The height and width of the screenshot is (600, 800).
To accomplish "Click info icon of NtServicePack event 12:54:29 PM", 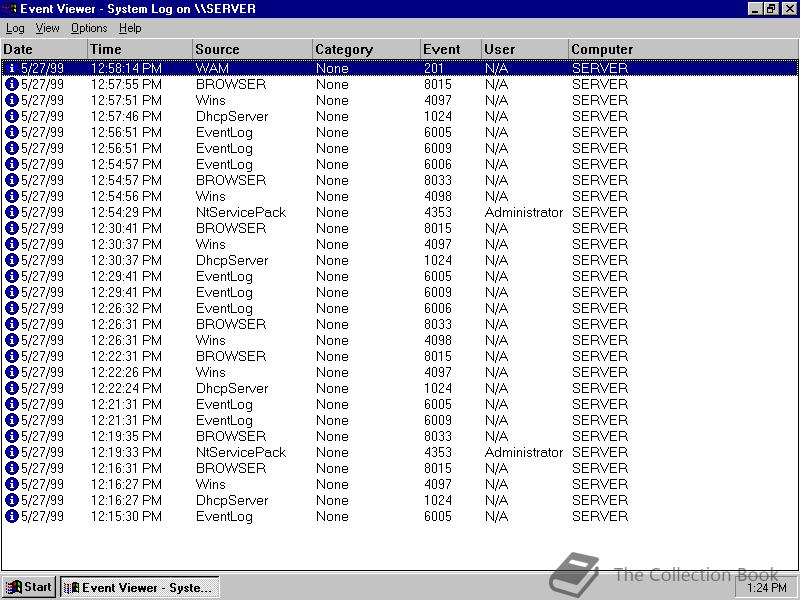I will (12, 212).
